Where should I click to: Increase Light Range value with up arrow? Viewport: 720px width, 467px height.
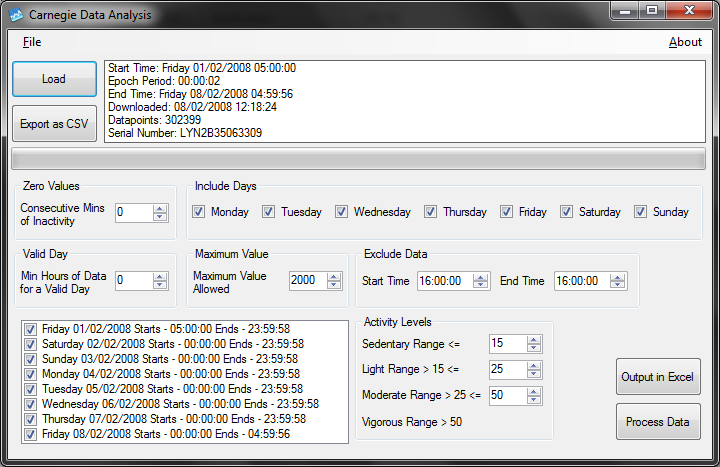(x=534, y=366)
